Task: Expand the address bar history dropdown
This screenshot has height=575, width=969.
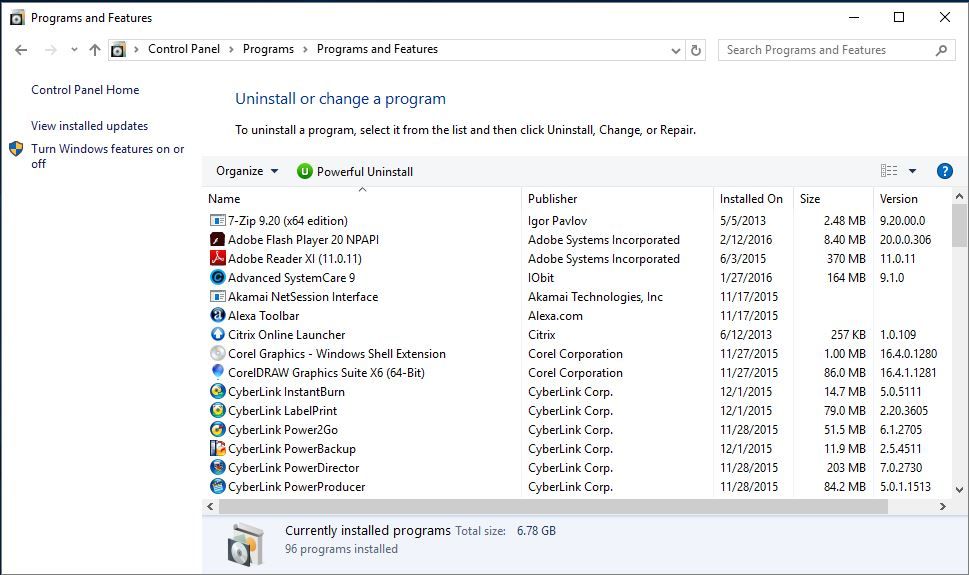Action: [677, 50]
